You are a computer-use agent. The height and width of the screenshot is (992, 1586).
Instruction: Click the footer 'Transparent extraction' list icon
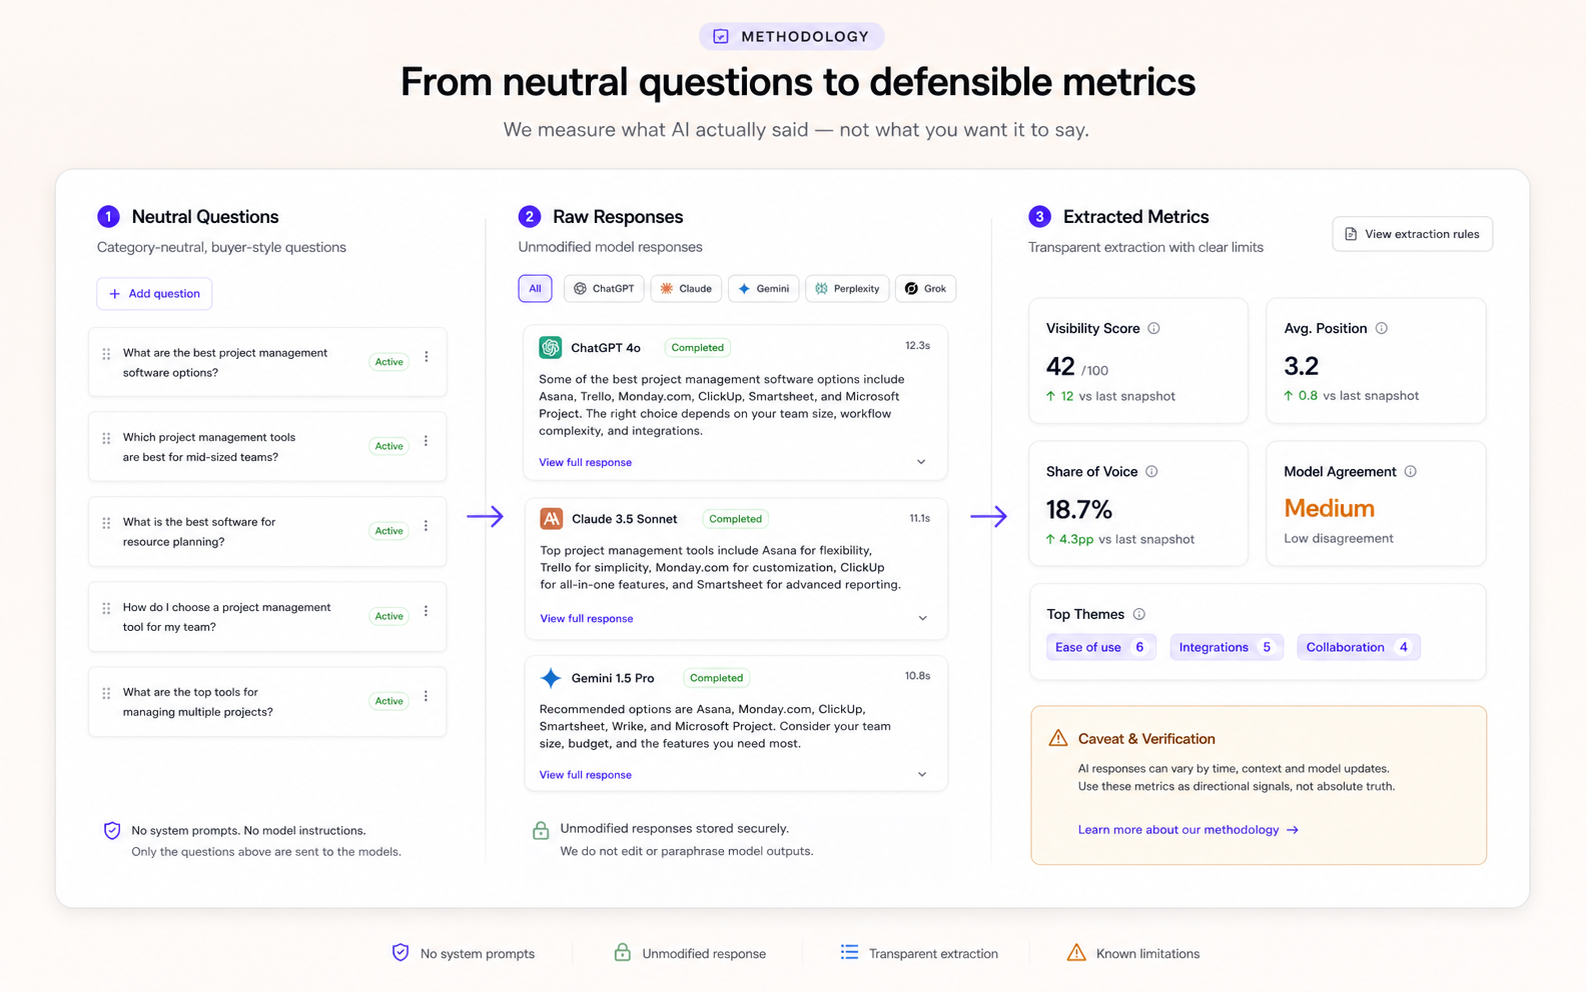849,952
